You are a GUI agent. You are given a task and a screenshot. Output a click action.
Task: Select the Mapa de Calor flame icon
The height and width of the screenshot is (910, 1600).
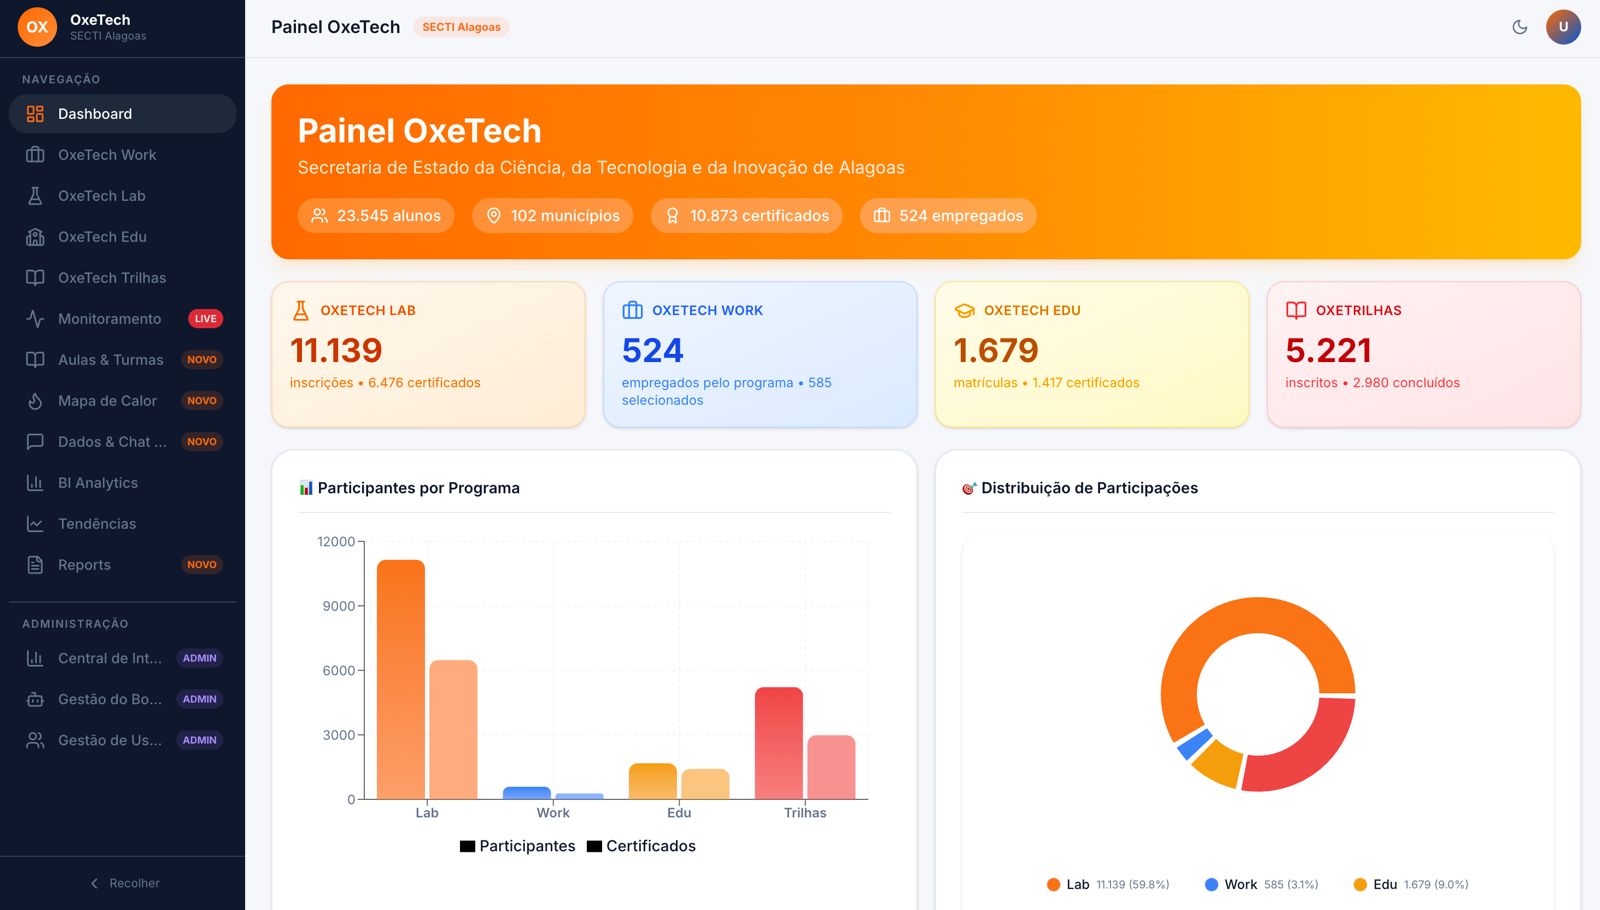pyautogui.click(x=33, y=401)
